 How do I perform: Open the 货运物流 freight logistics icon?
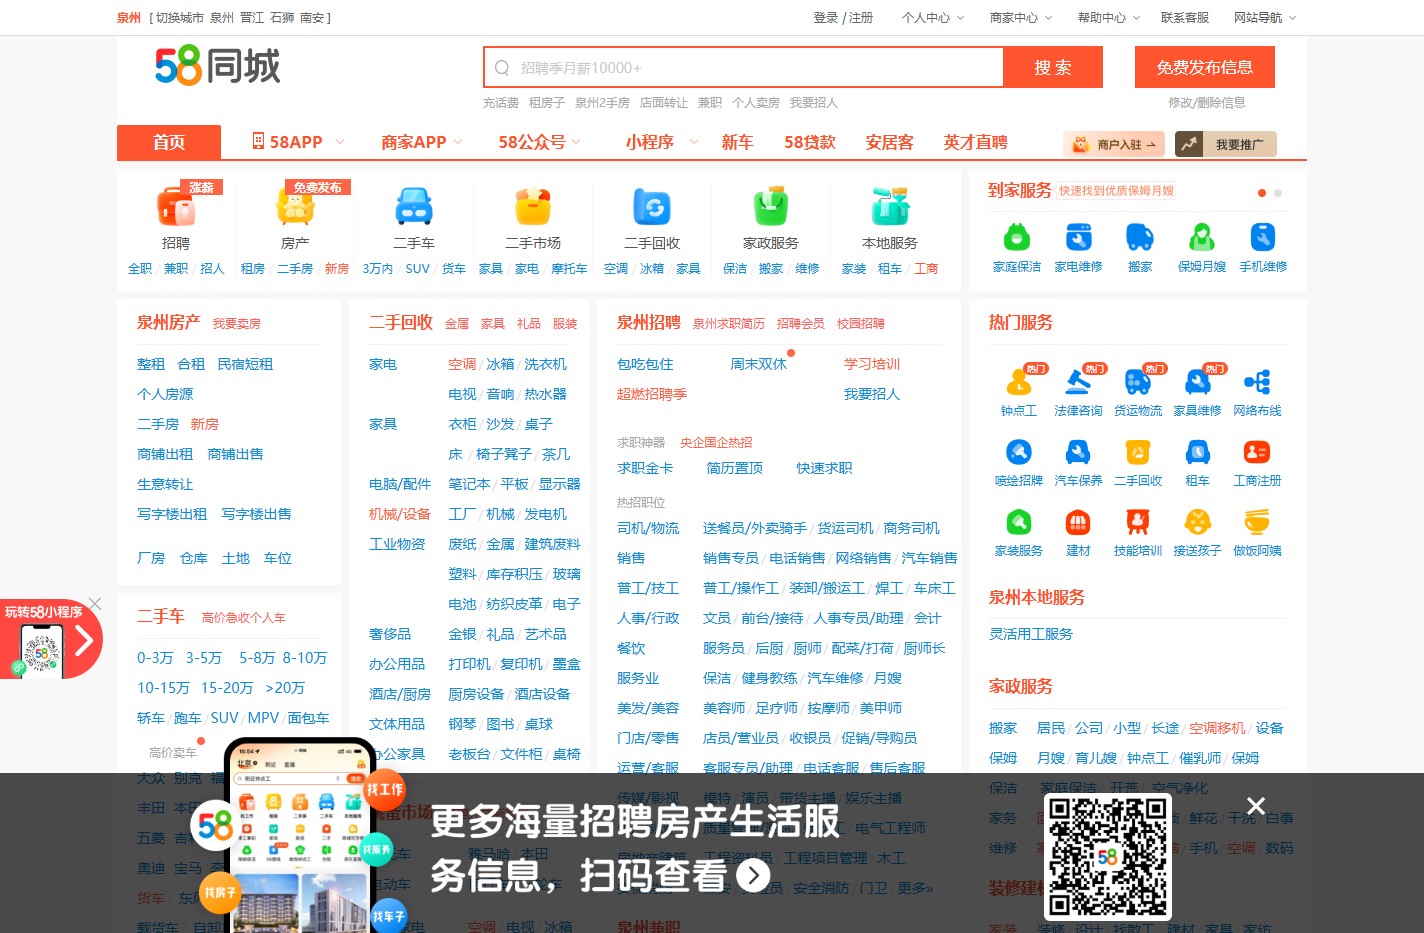click(1138, 382)
